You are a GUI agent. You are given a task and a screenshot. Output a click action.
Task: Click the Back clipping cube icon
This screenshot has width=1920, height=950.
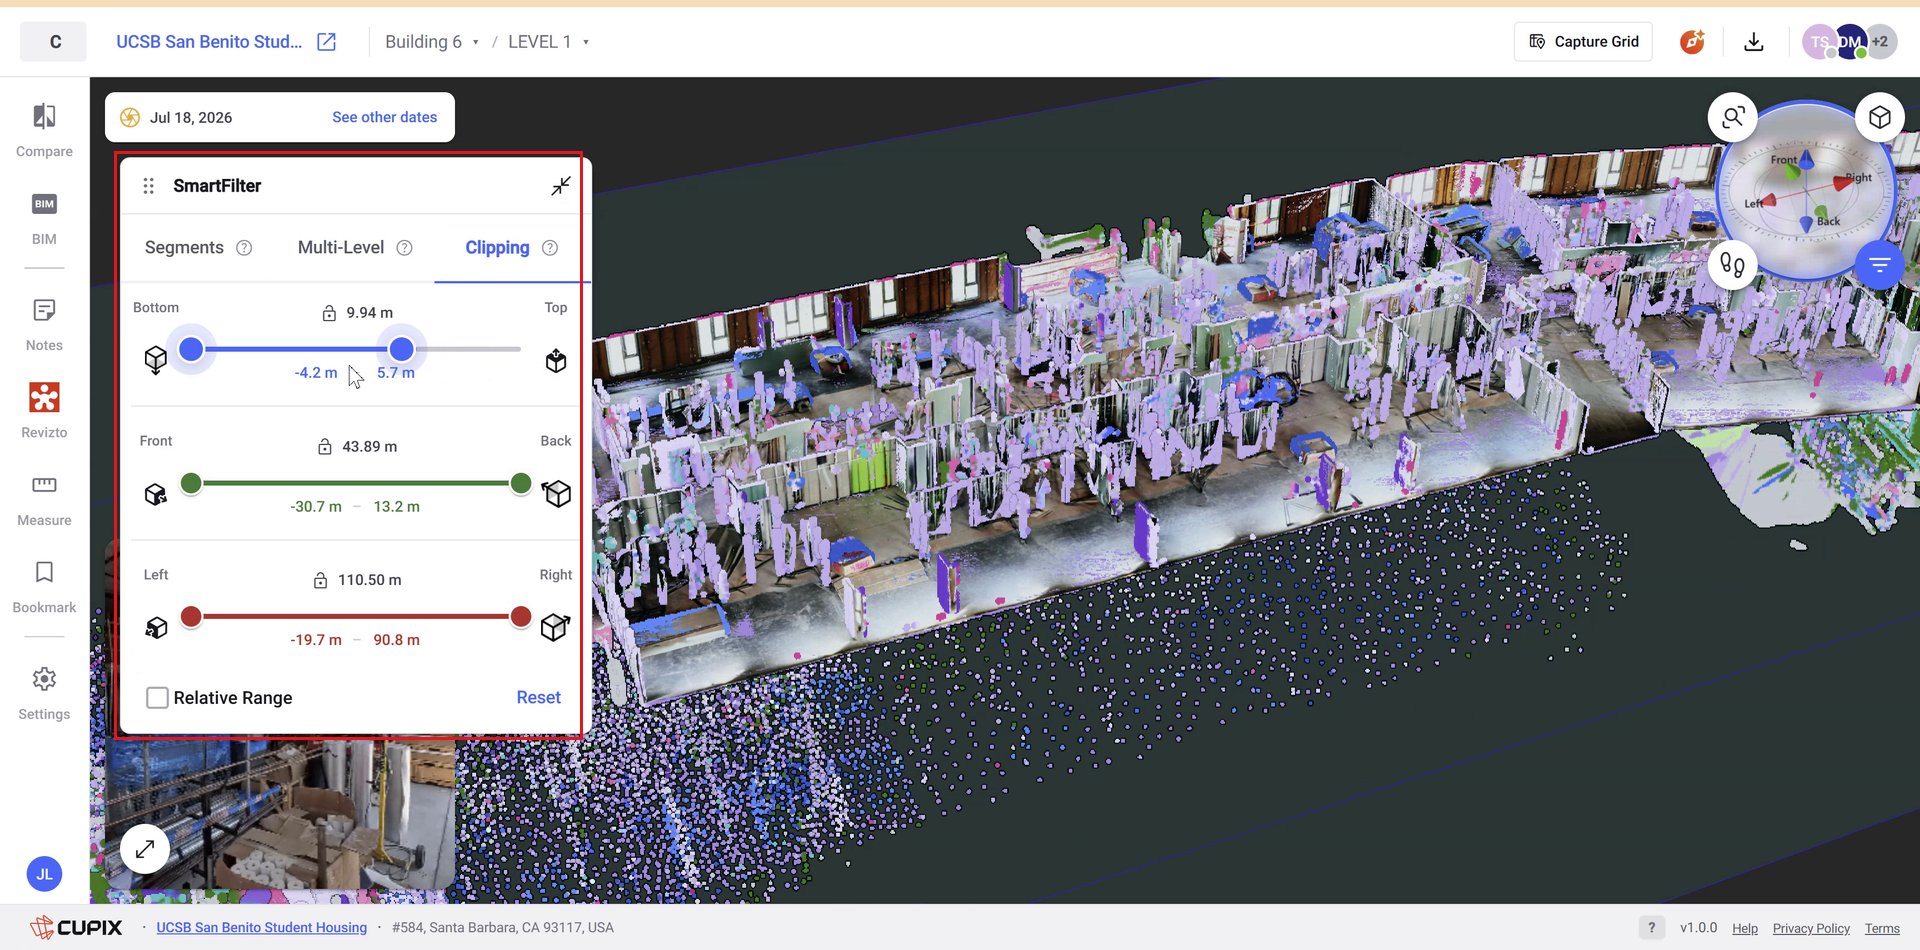point(556,493)
